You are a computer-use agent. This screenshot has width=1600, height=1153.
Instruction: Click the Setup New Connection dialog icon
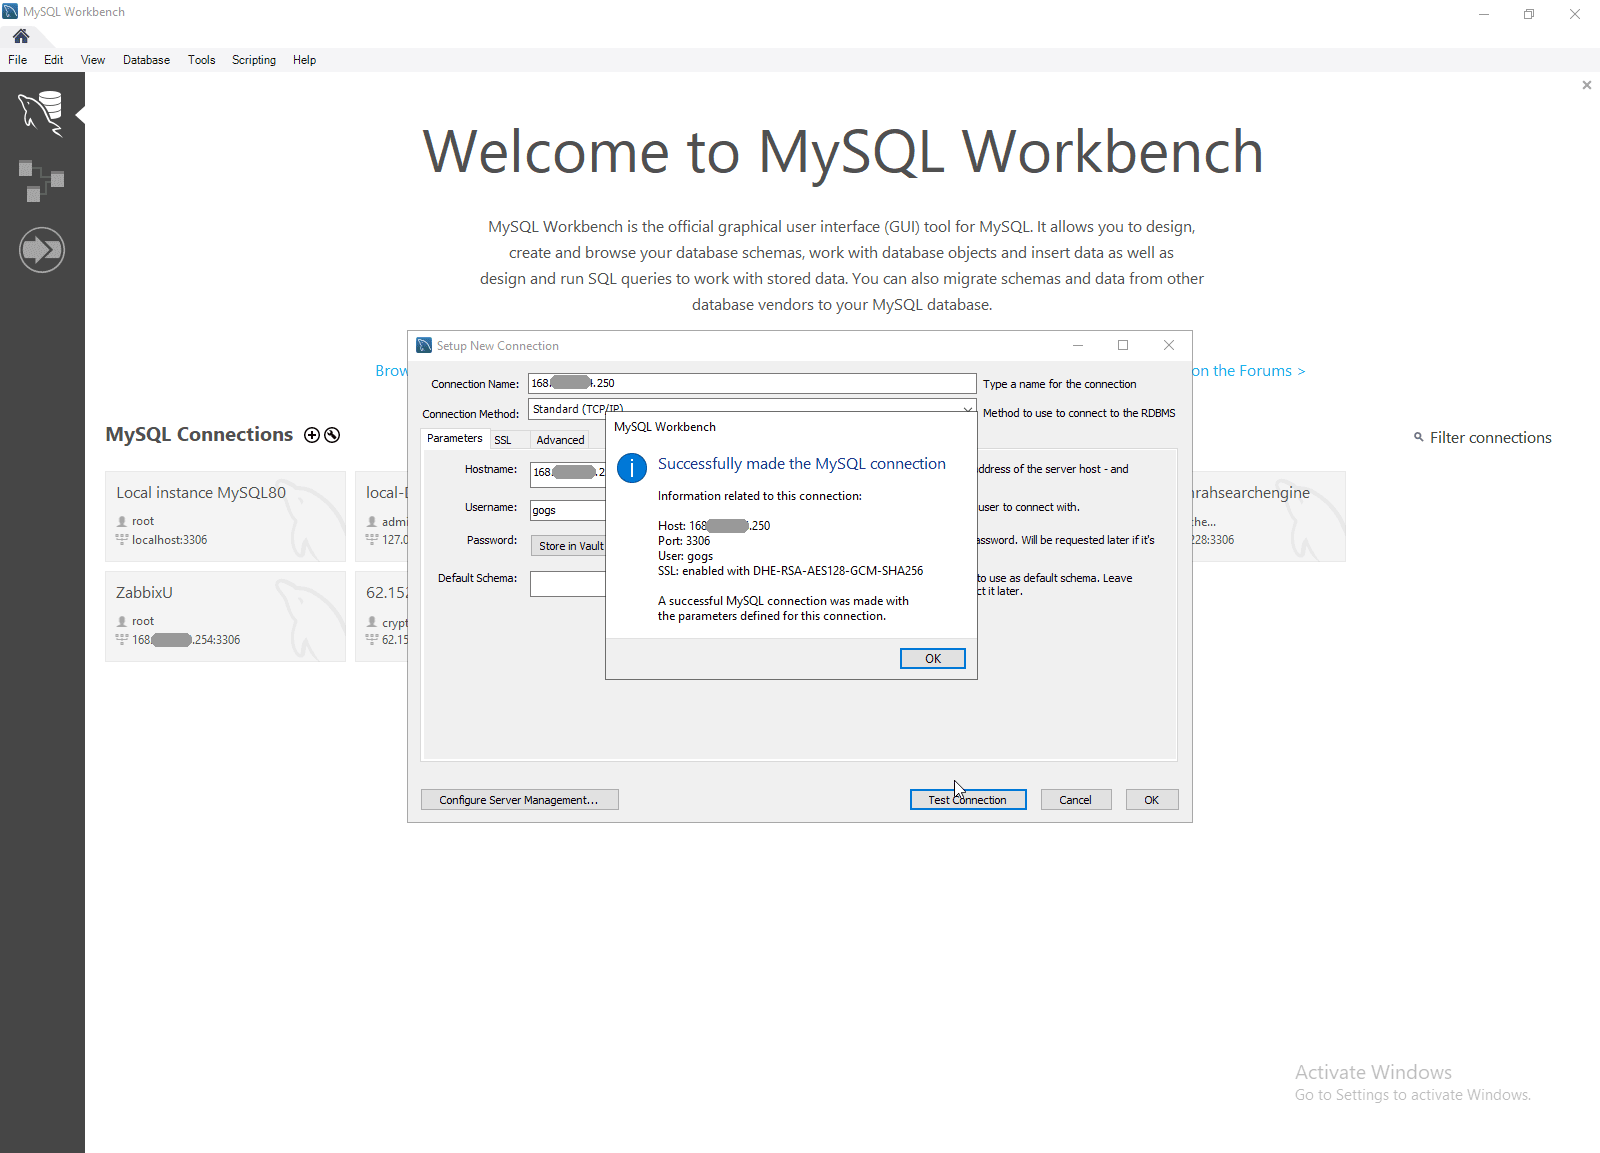[424, 345]
